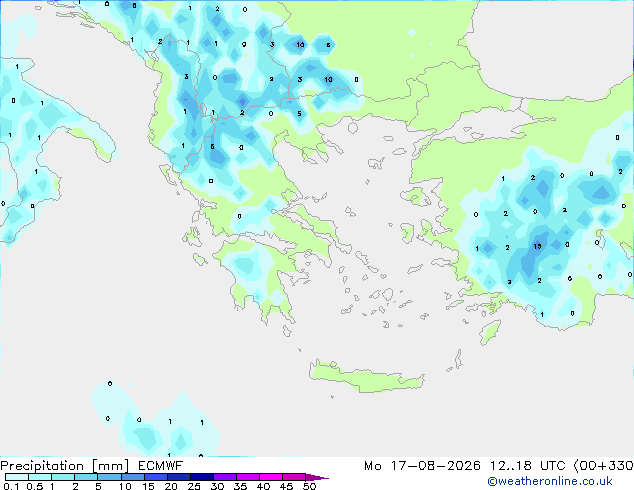Click the 30–35 mm purple legend swatch
This screenshot has width=634, height=490.
click(224, 477)
